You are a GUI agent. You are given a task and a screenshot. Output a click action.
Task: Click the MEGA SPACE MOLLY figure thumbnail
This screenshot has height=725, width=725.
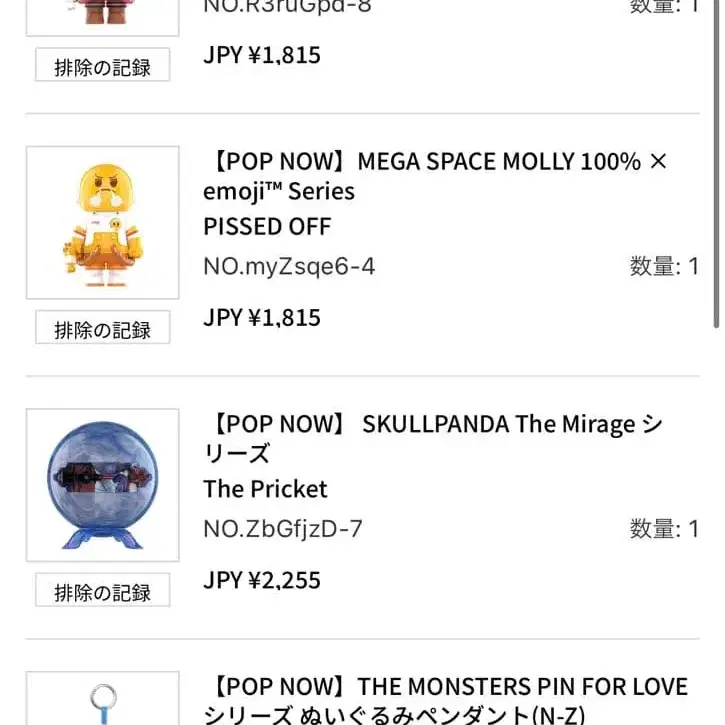[102, 223]
